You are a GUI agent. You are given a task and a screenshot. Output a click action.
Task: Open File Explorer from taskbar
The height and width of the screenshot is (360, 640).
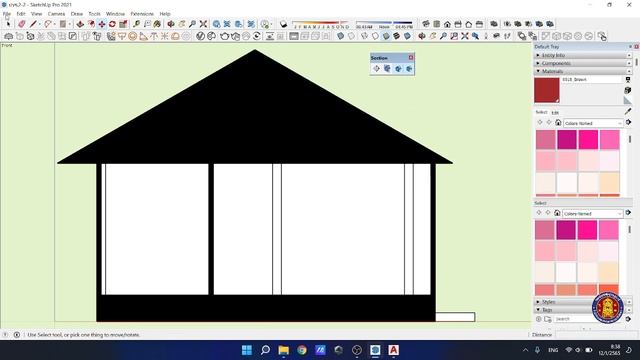pyautogui.click(x=284, y=350)
